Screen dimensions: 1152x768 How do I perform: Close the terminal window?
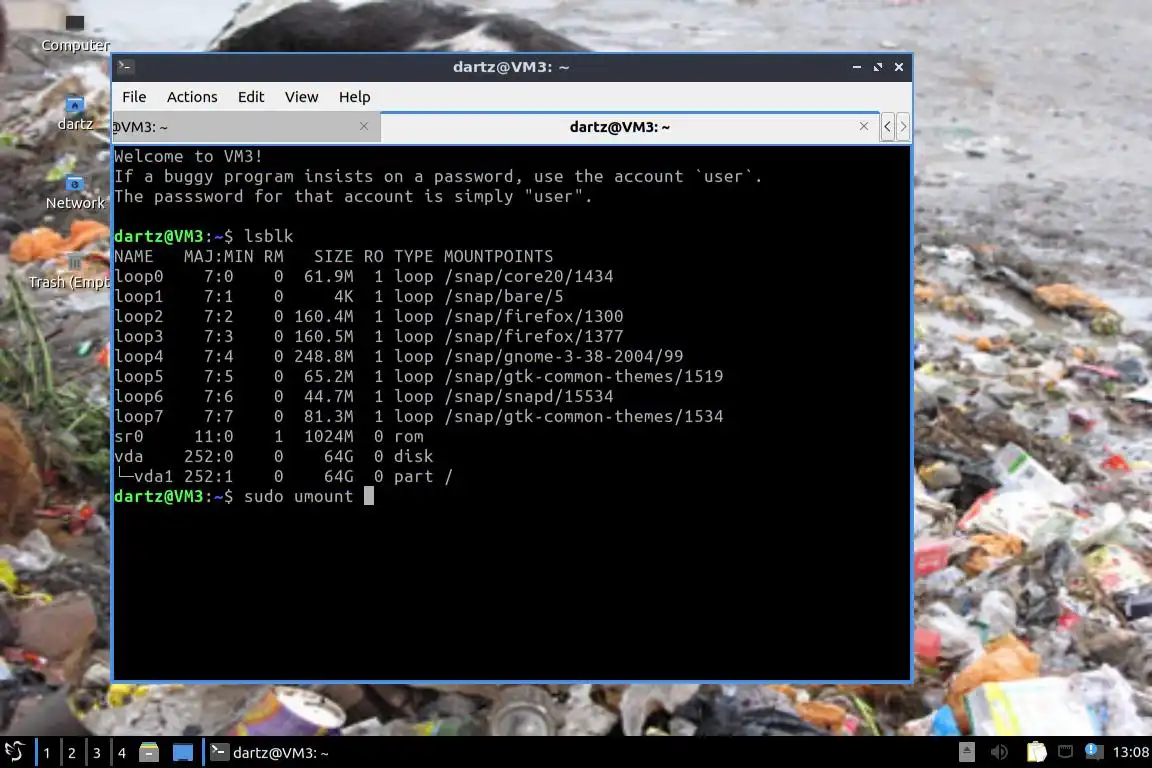coord(899,67)
